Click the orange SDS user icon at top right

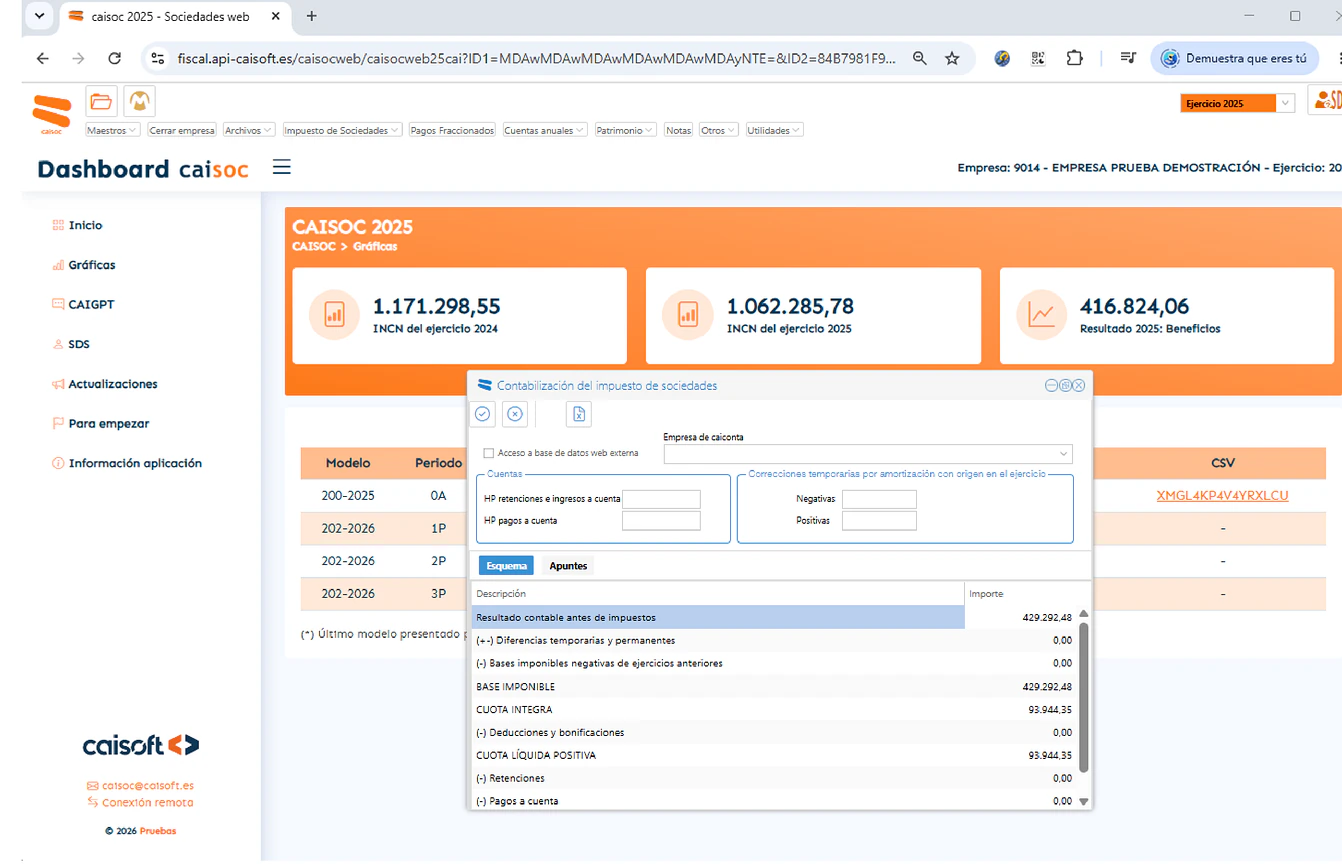point(1326,100)
